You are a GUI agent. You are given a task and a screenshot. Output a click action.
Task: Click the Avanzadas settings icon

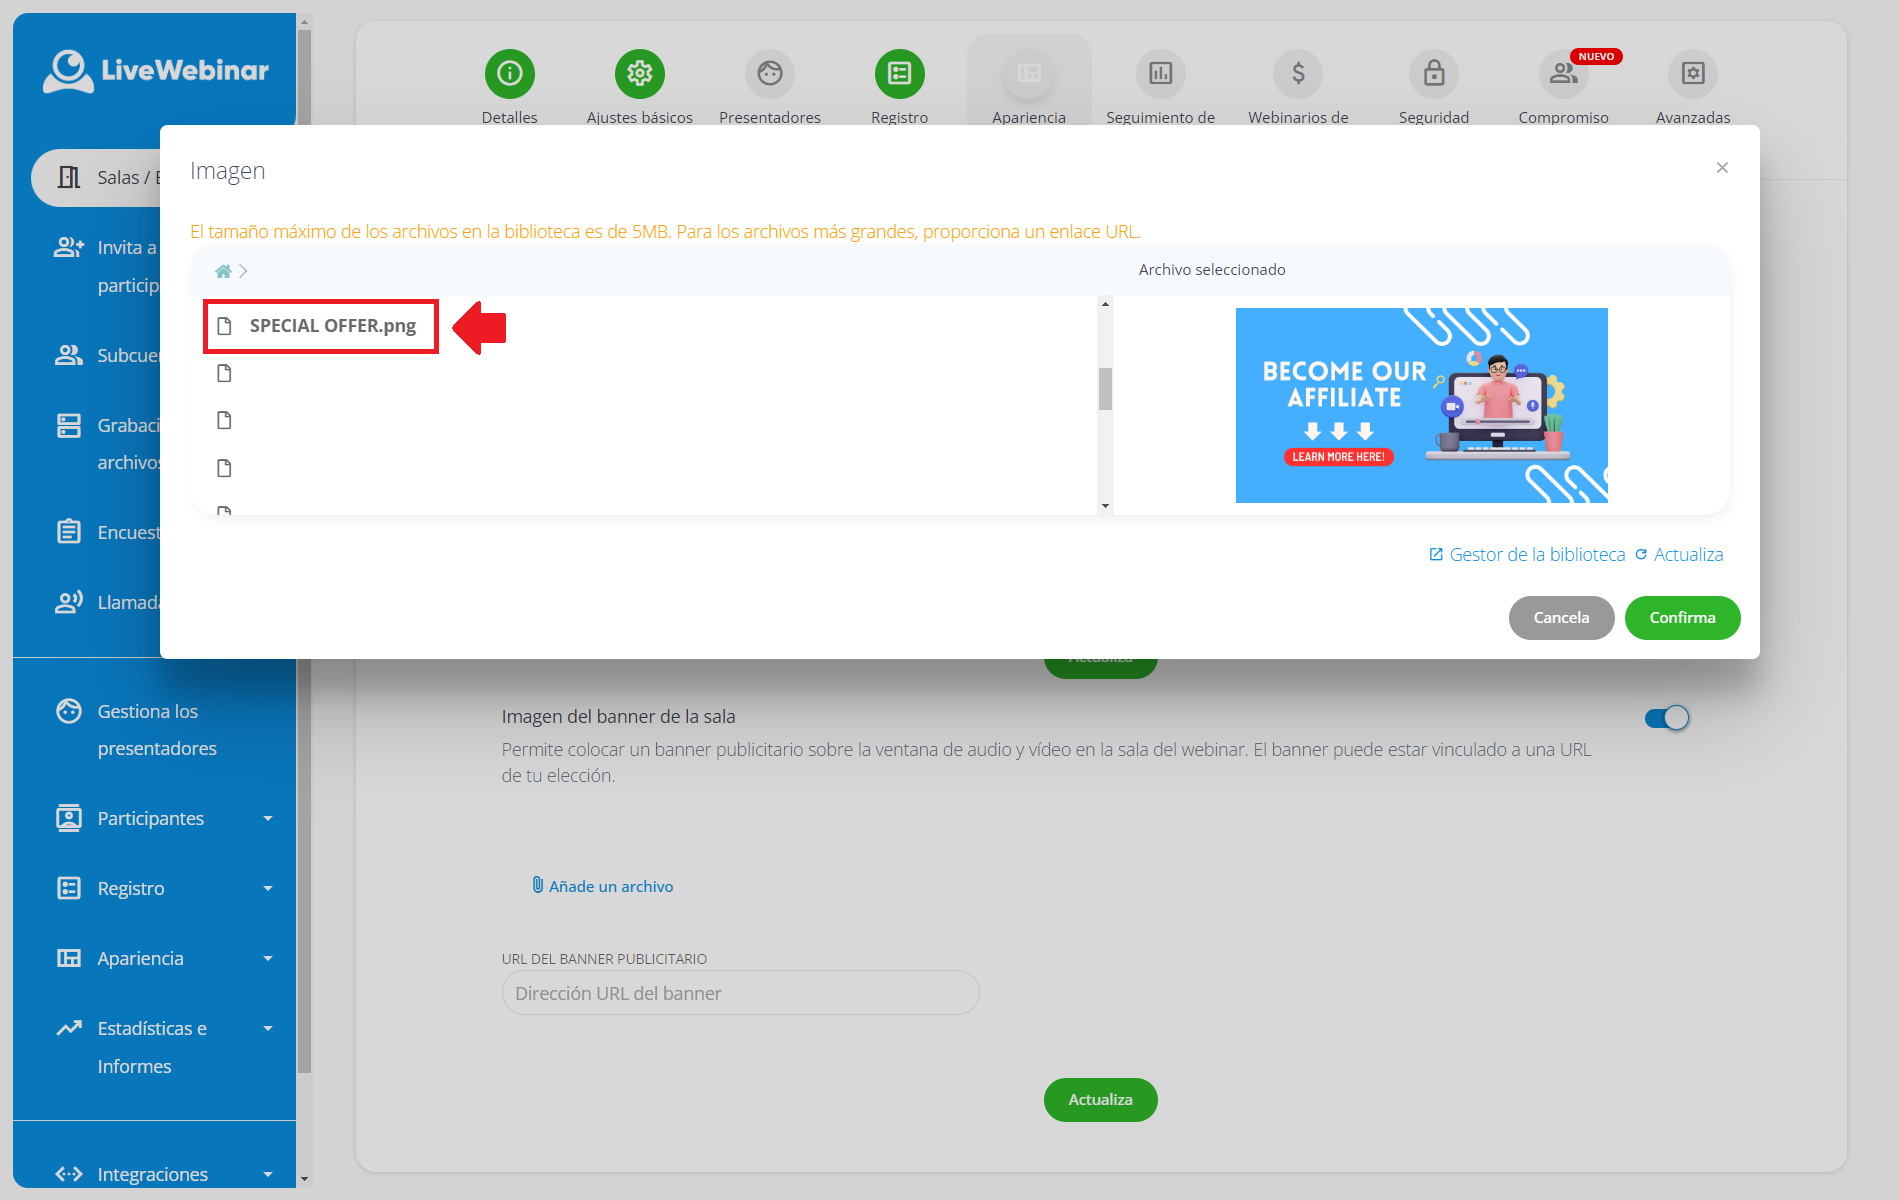(x=1693, y=73)
